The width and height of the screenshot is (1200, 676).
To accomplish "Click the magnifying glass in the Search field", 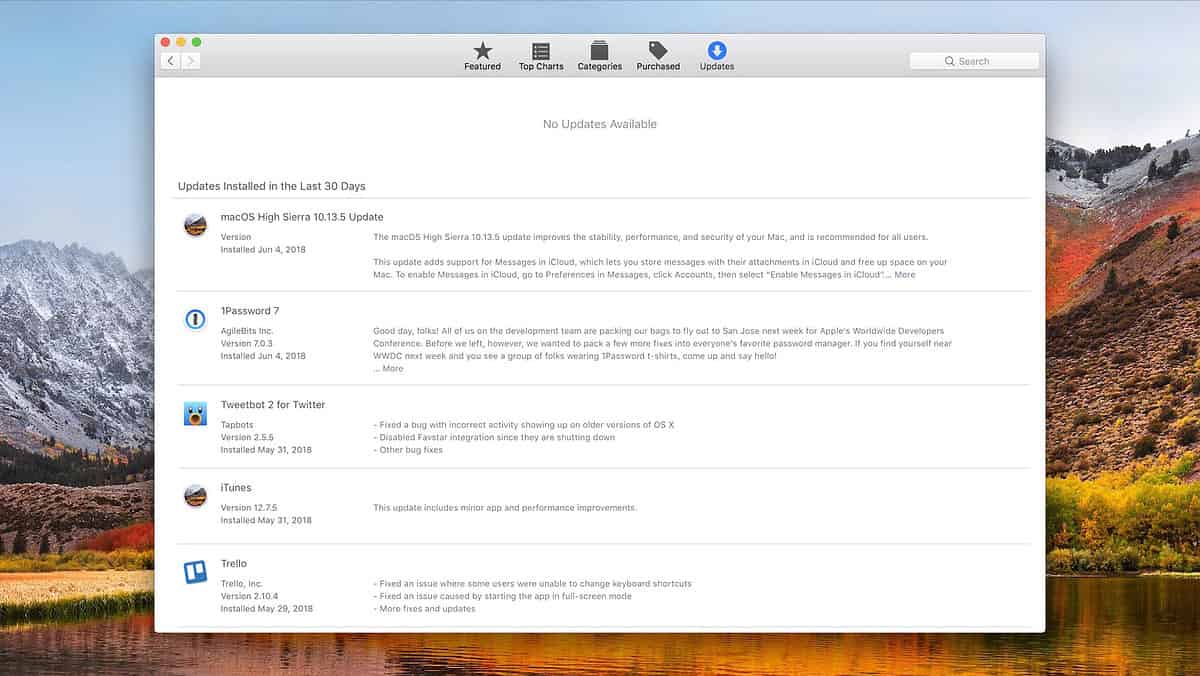I will [950, 61].
